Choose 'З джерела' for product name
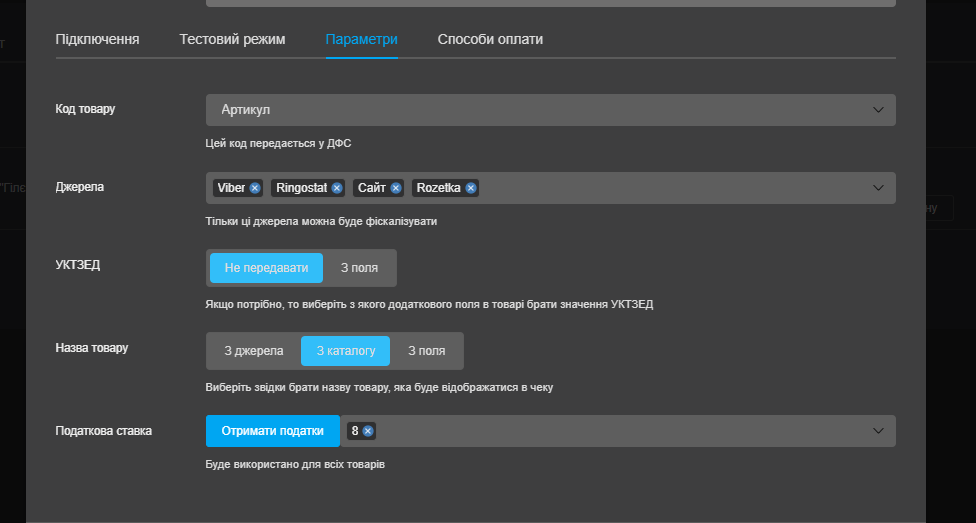 coord(254,351)
